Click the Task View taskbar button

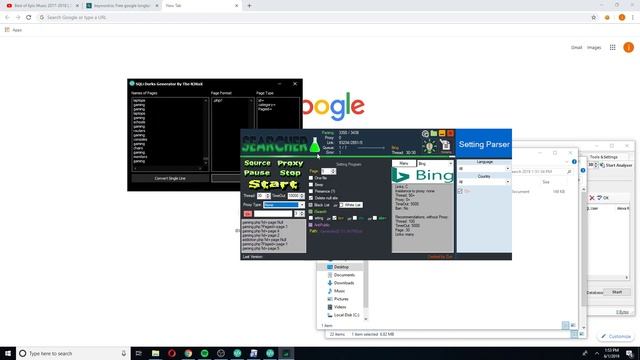pos(139,353)
